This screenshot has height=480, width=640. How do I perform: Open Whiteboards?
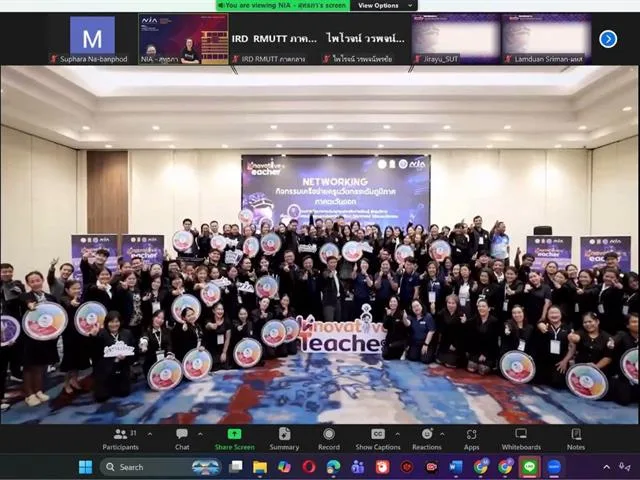(521, 440)
